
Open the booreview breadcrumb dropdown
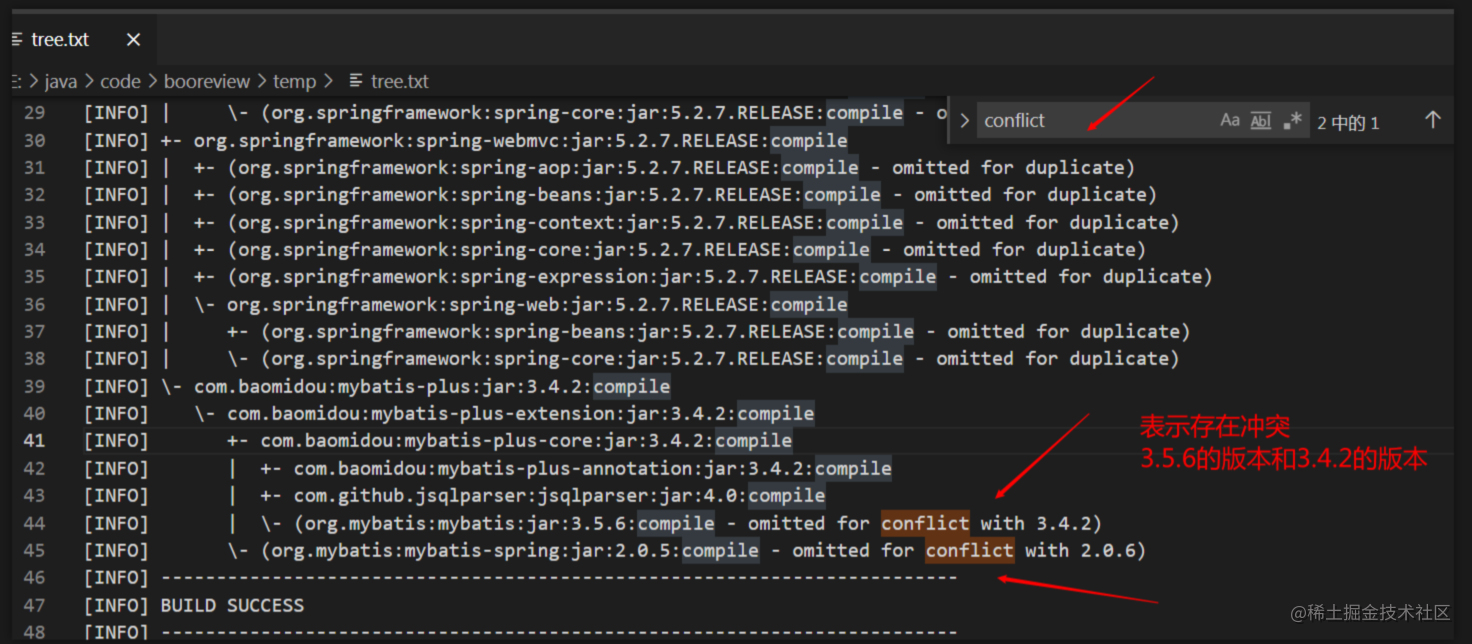pyautogui.click(x=207, y=81)
